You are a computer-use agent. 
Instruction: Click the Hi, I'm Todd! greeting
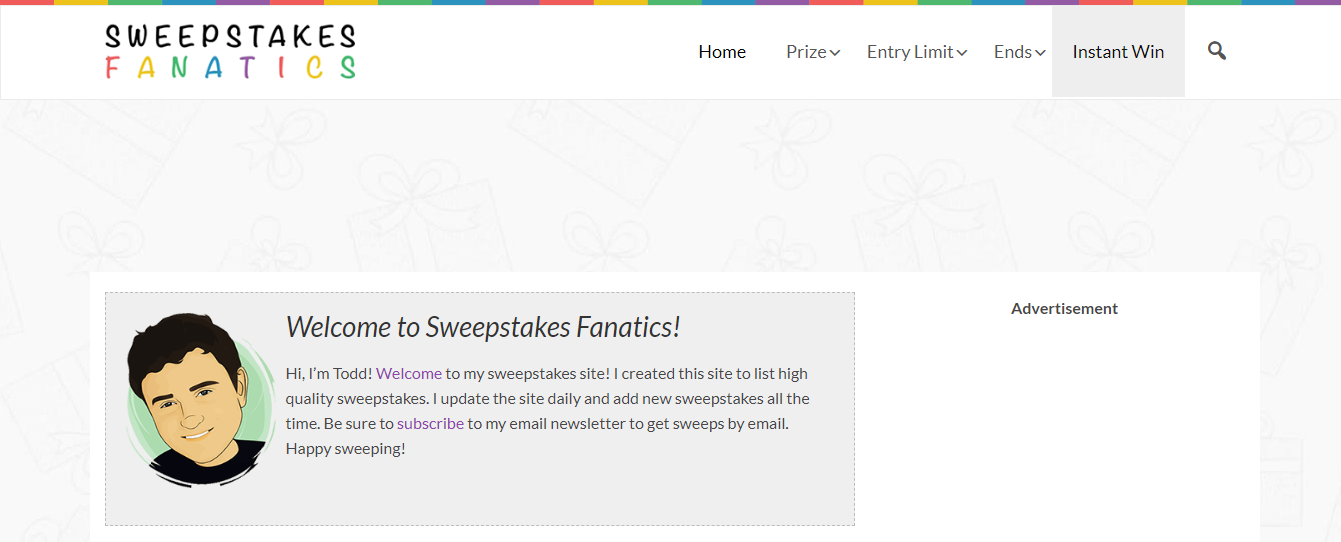(329, 373)
